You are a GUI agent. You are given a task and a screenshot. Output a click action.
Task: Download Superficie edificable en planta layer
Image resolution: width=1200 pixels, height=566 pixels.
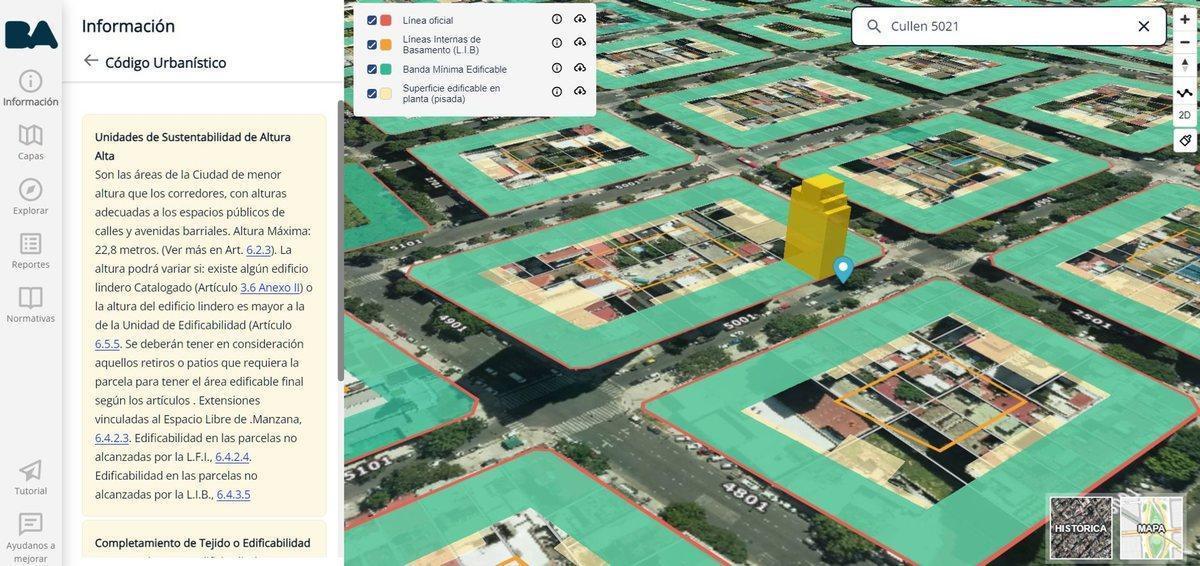pyautogui.click(x=580, y=92)
